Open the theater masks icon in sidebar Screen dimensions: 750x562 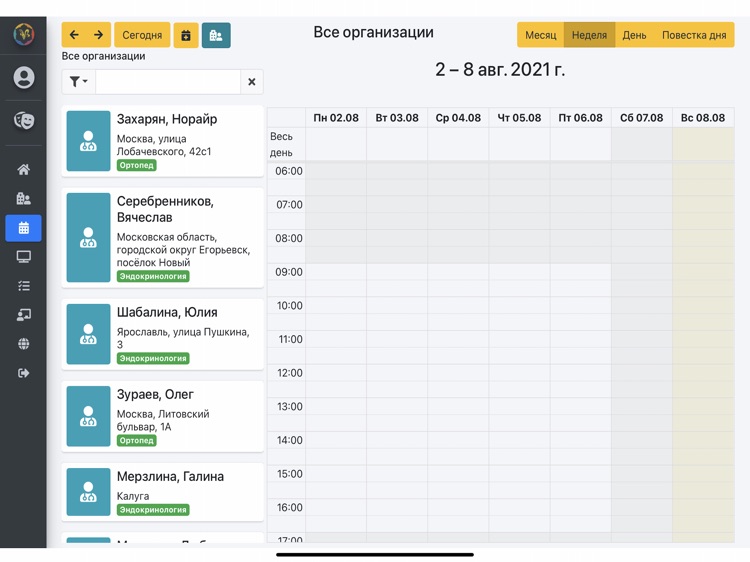pos(23,120)
